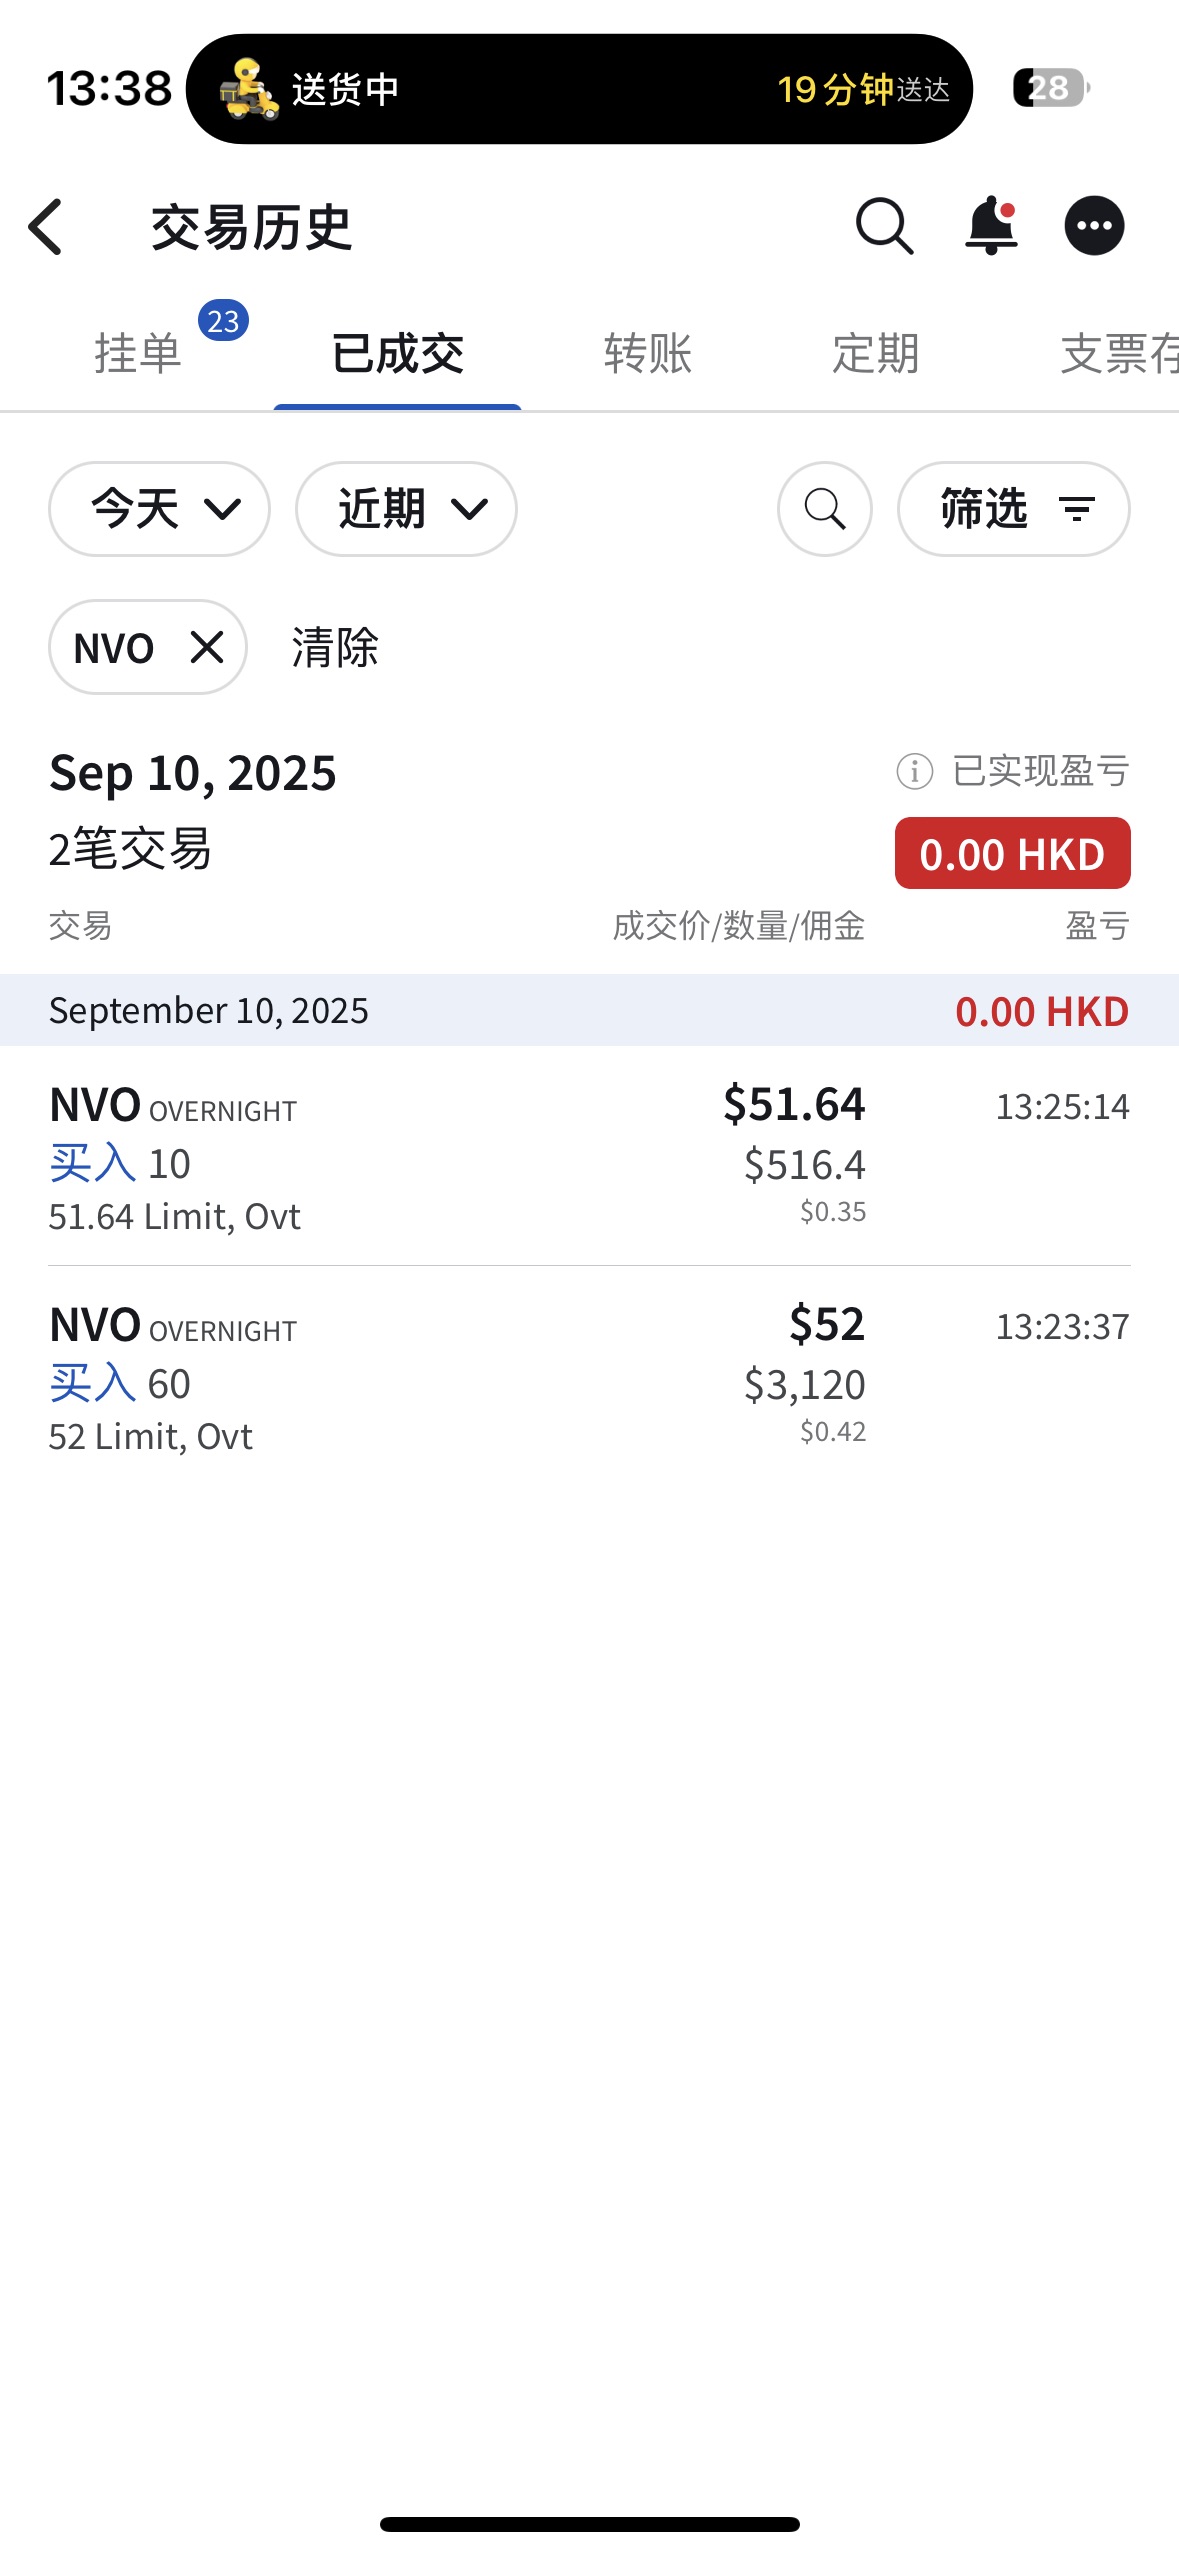
Task: Expand the 近期 dropdown
Action: pyautogui.click(x=406, y=509)
